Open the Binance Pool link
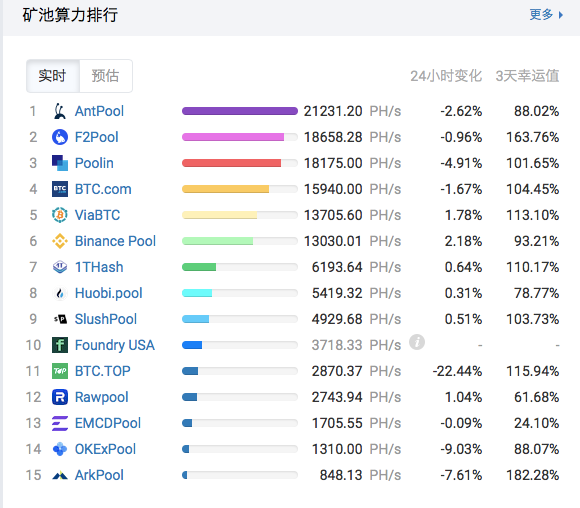This screenshot has width=580, height=508. pyautogui.click(x=115, y=241)
